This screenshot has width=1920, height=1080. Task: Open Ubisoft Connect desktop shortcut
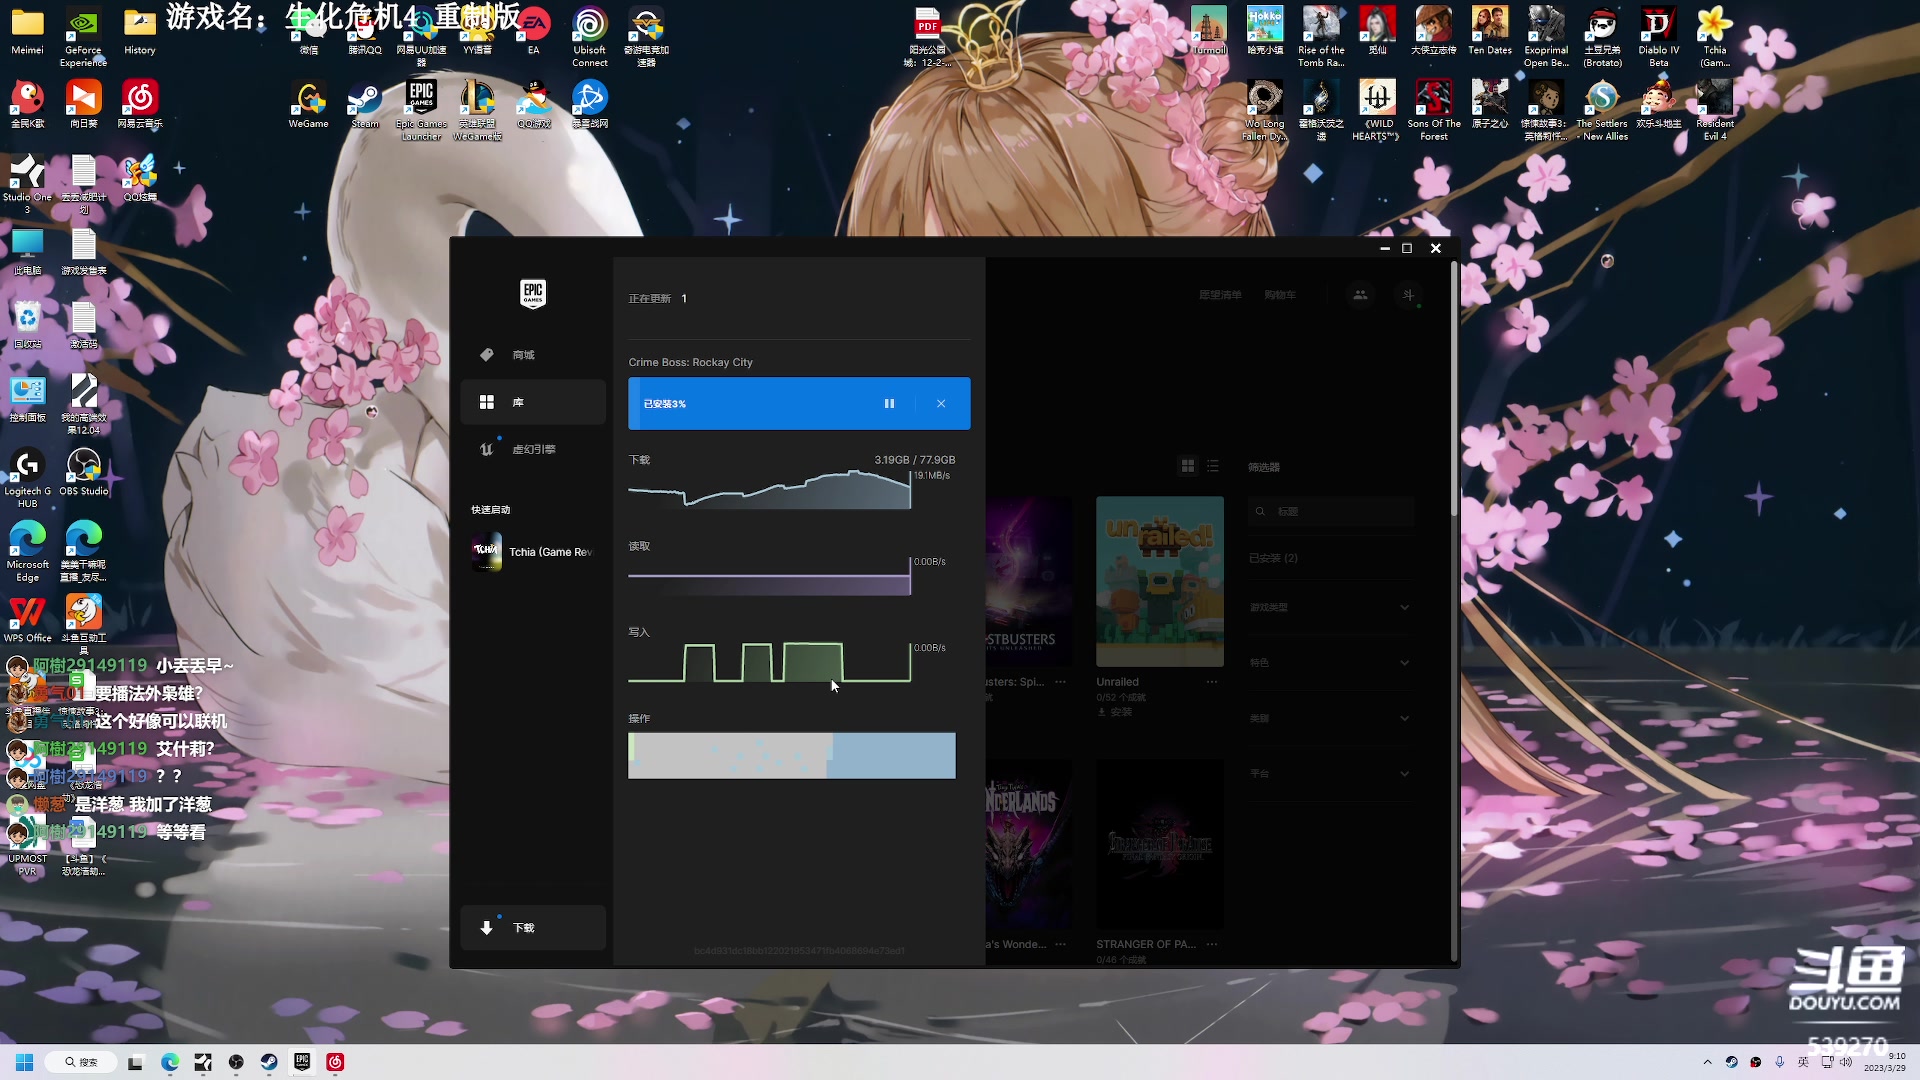point(590,37)
